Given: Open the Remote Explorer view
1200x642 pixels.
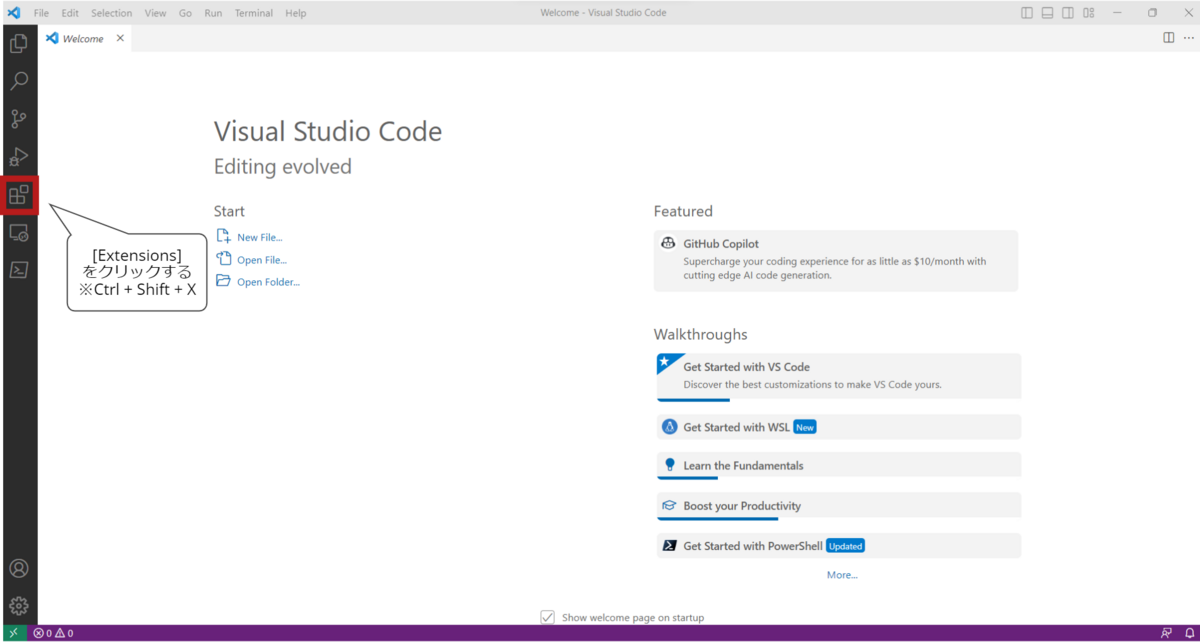Looking at the screenshot, I should click(18, 233).
